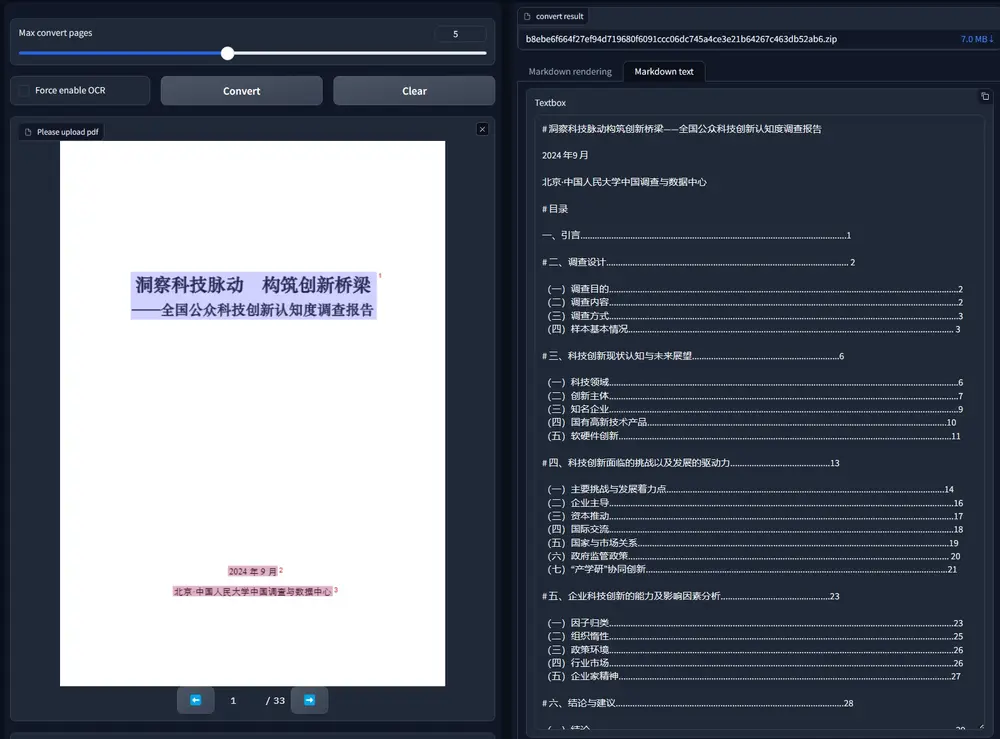Remove uploaded PDF with the X icon
Viewport: 1000px width, 739px height.
482,129
